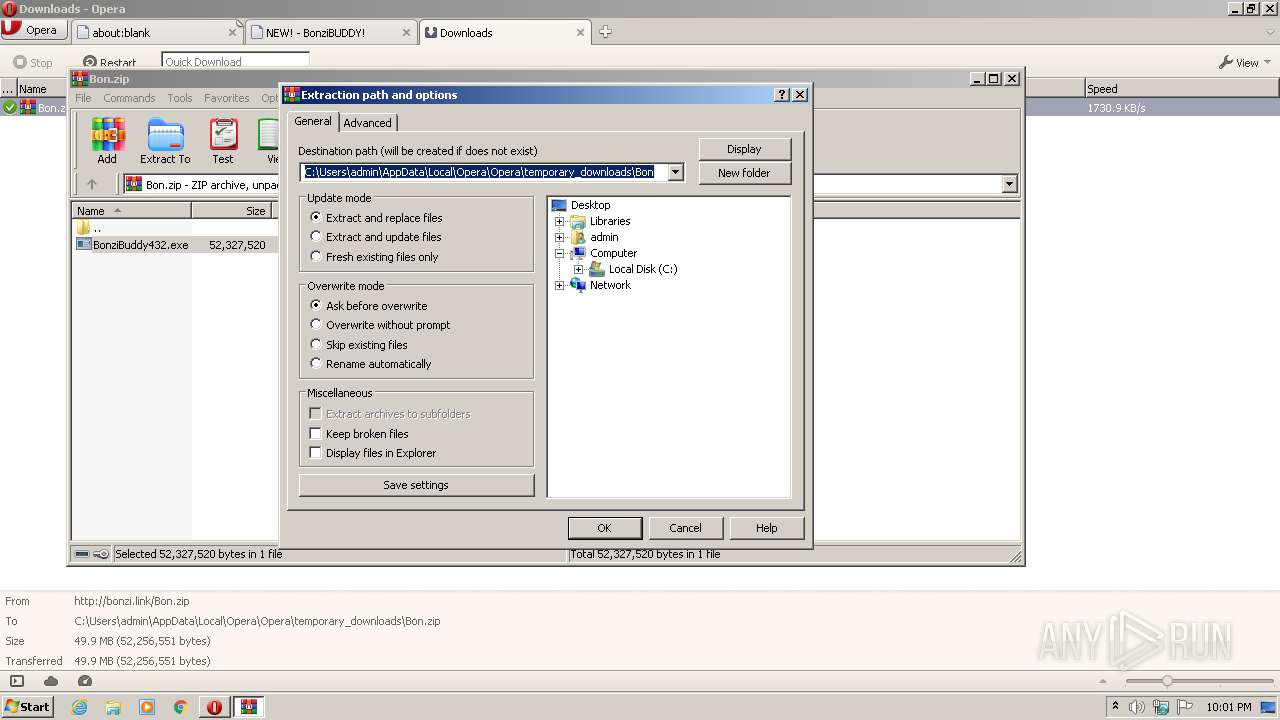Open the Opera View options menu
The width and height of the screenshot is (1280, 720).
point(1245,62)
